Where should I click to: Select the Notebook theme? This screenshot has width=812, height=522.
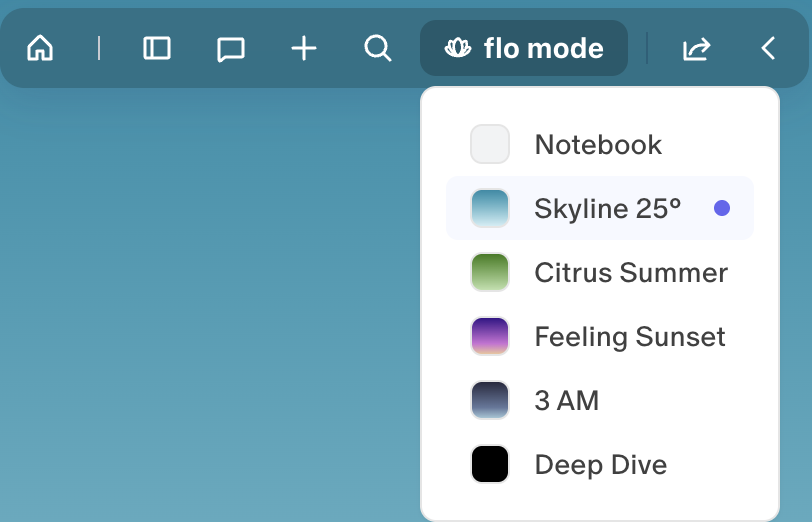[x=600, y=144]
